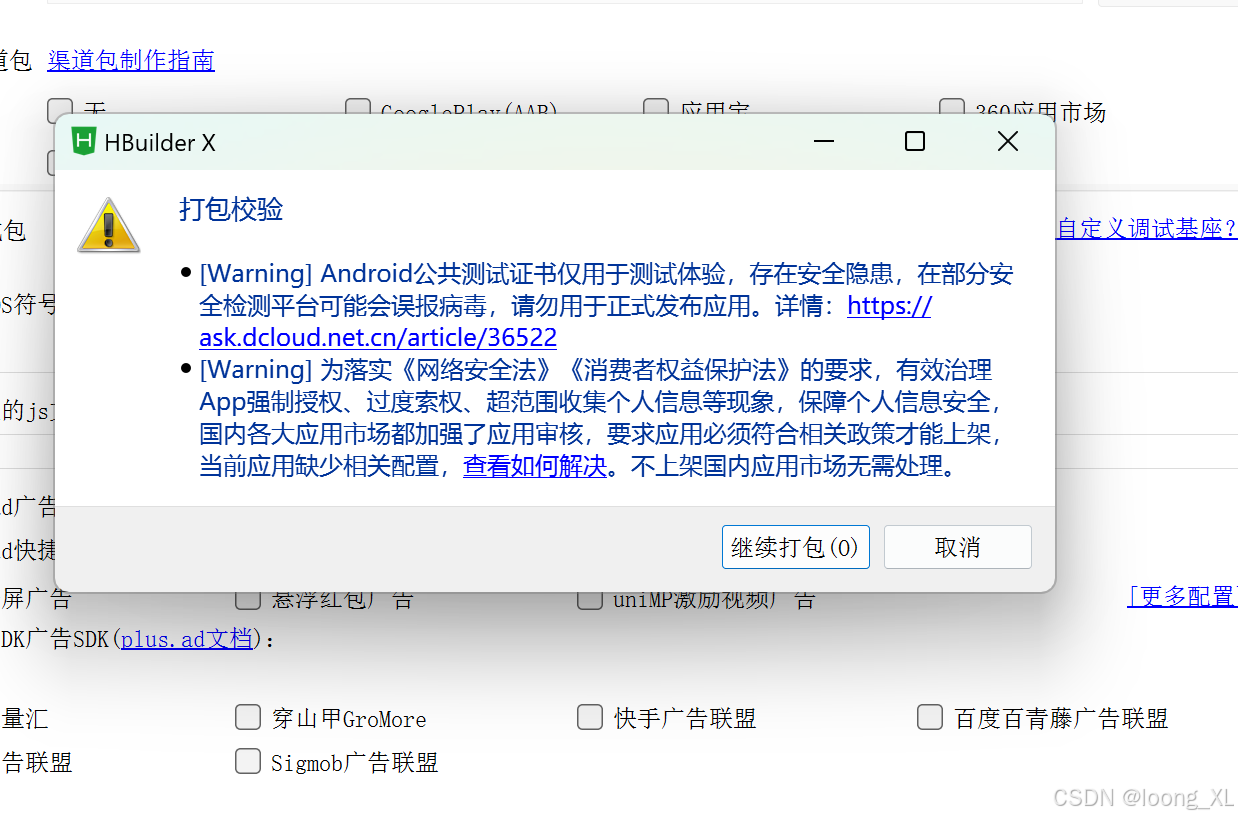Toggle the 悬浮红包广告 checkbox
Viewport: 1238px width, 817px height.
248,600
